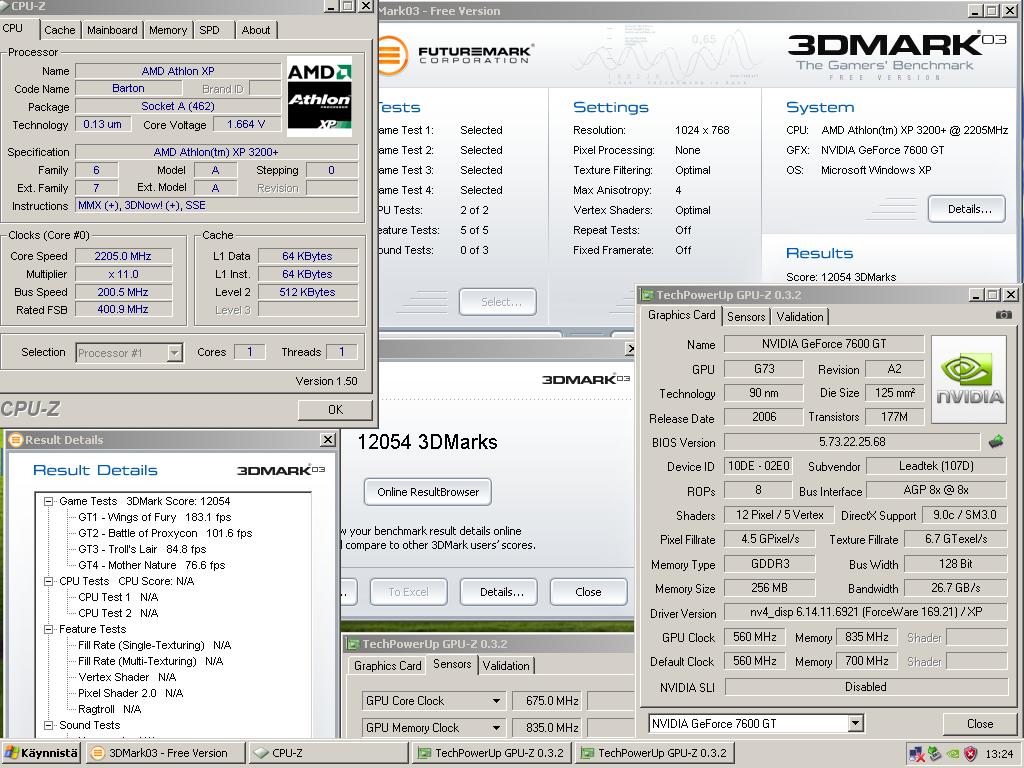Screen dimensions: 1024x768
Task: Select Ragtroll N/A tree row
Action: [110, 709]
